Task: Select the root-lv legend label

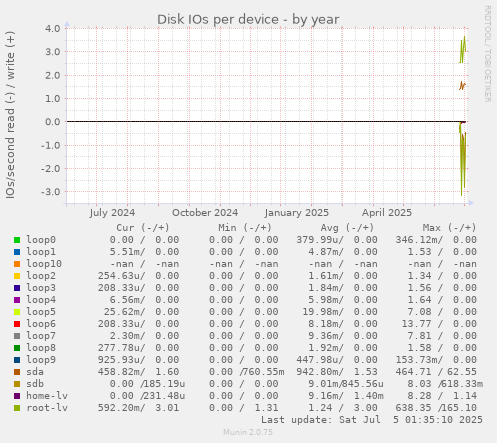Action: [47, 408]
